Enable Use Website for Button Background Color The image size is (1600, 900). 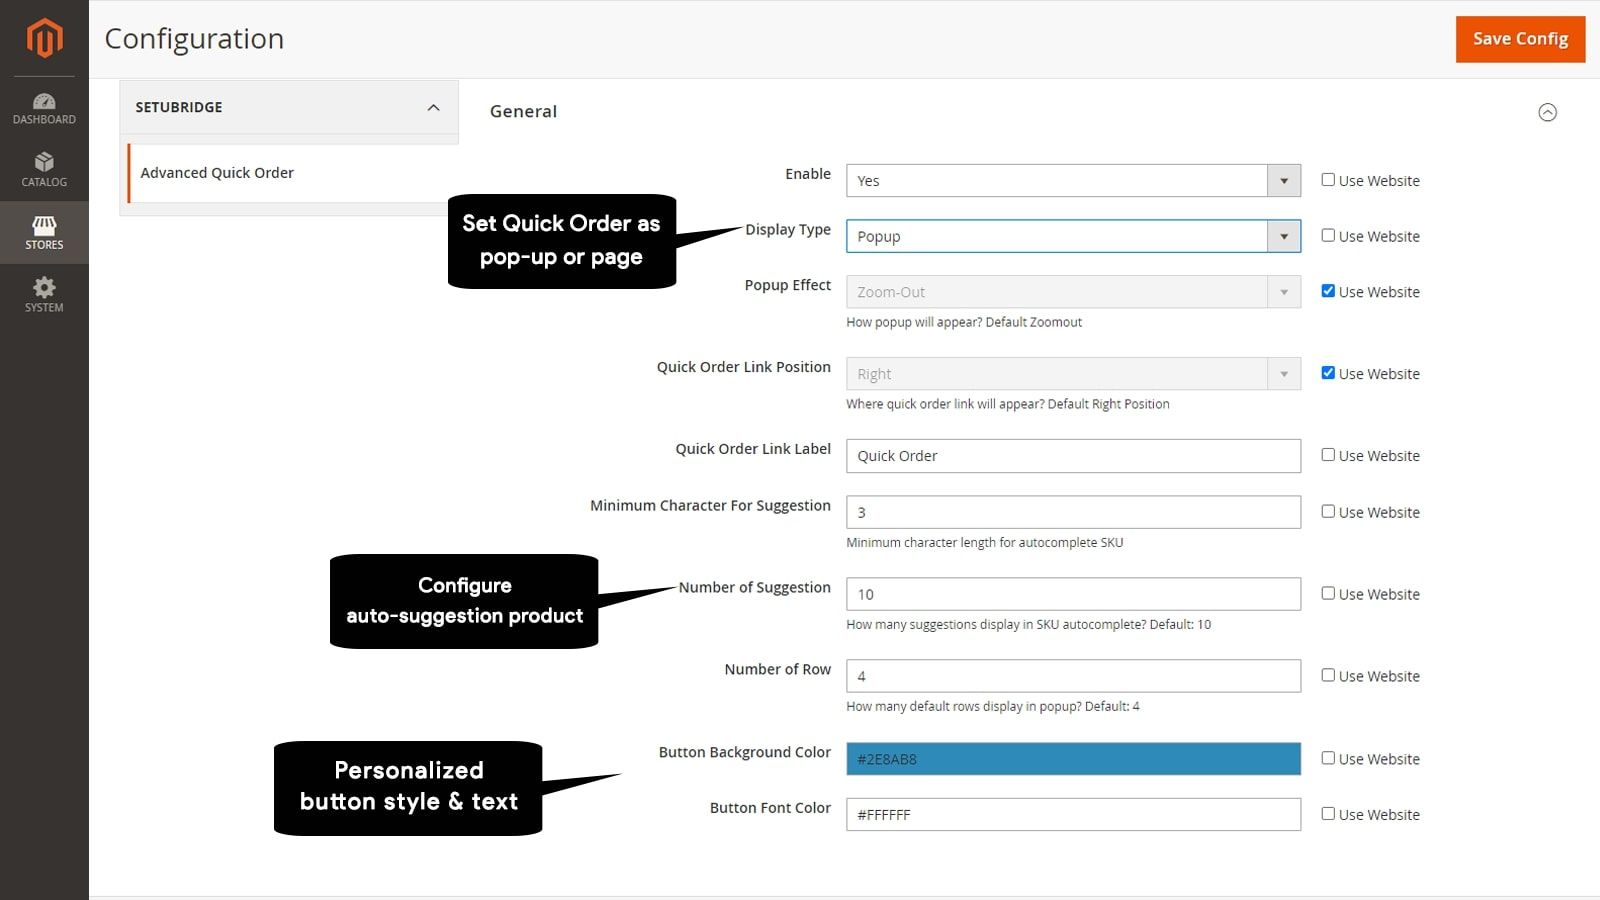(x=1328, y=758)
